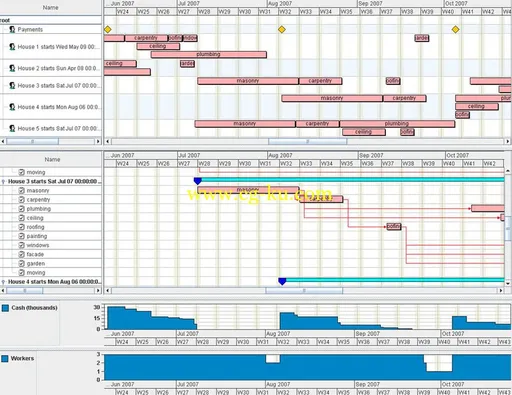The width and height of the screenshot is (512, 395).
Task: Select the painting row in lower tree
Action: tap(51, 236)
